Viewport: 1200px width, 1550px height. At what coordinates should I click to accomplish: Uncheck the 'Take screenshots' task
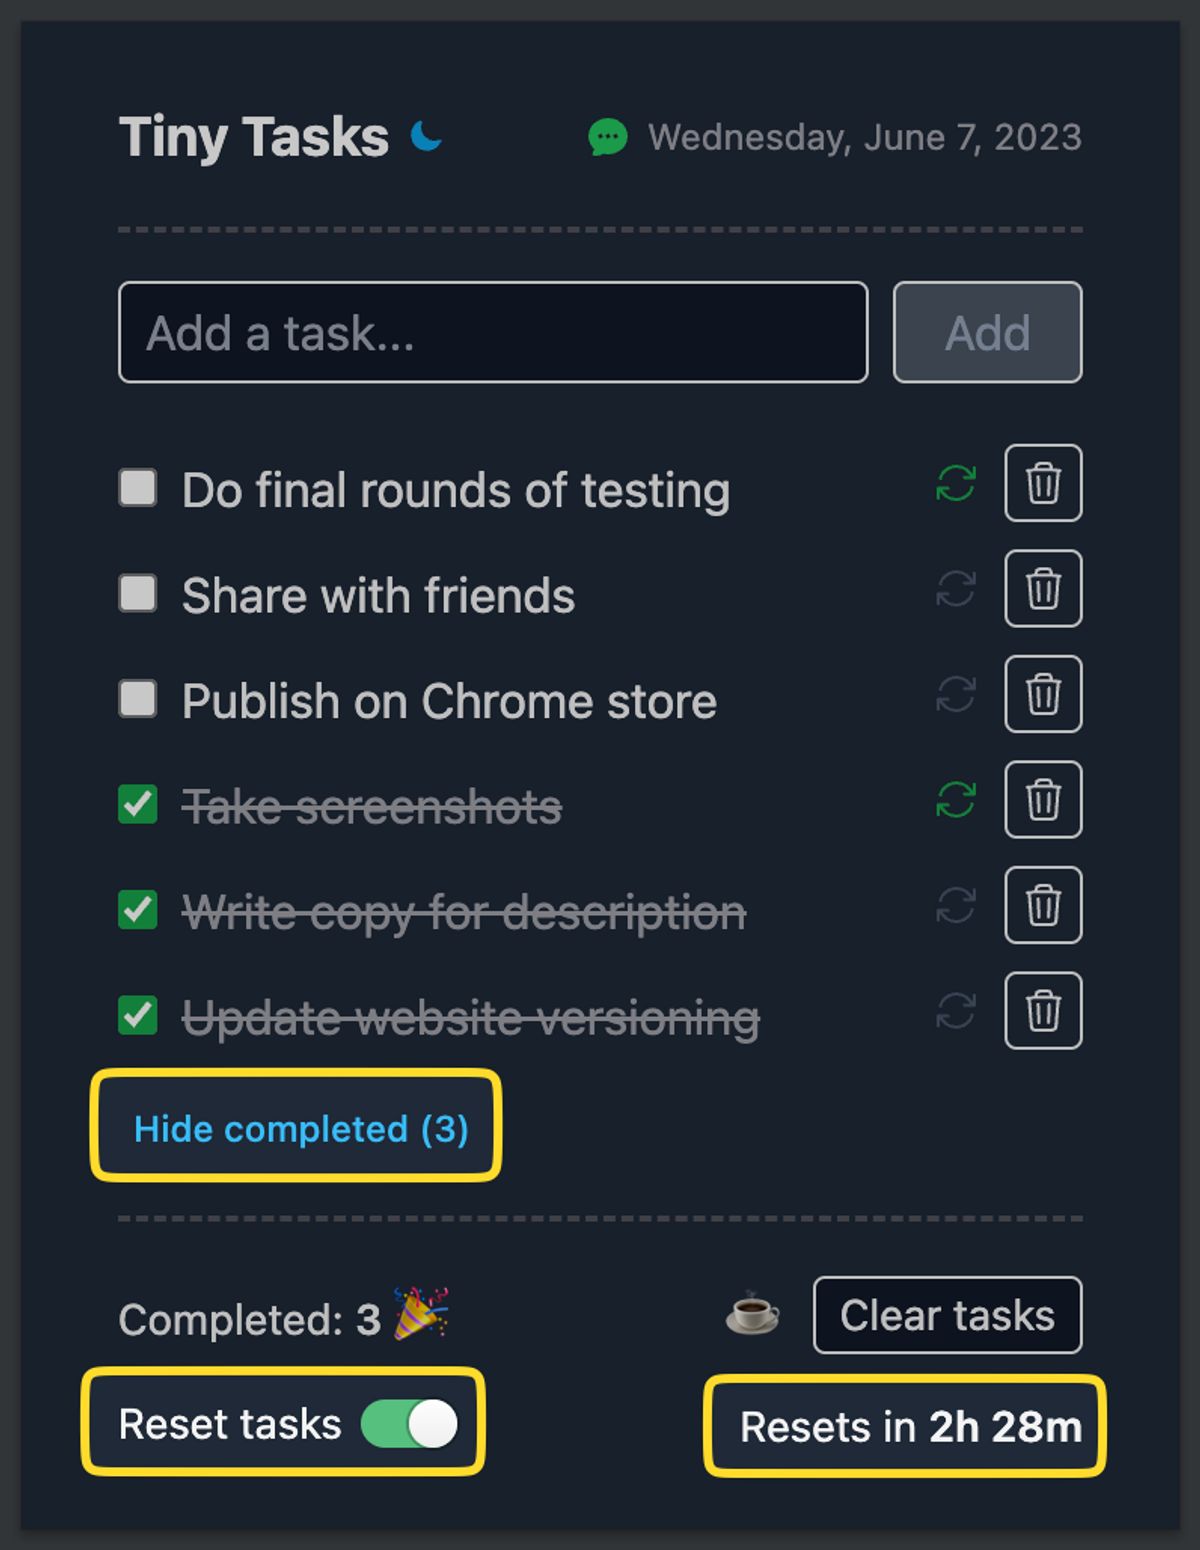137,804
